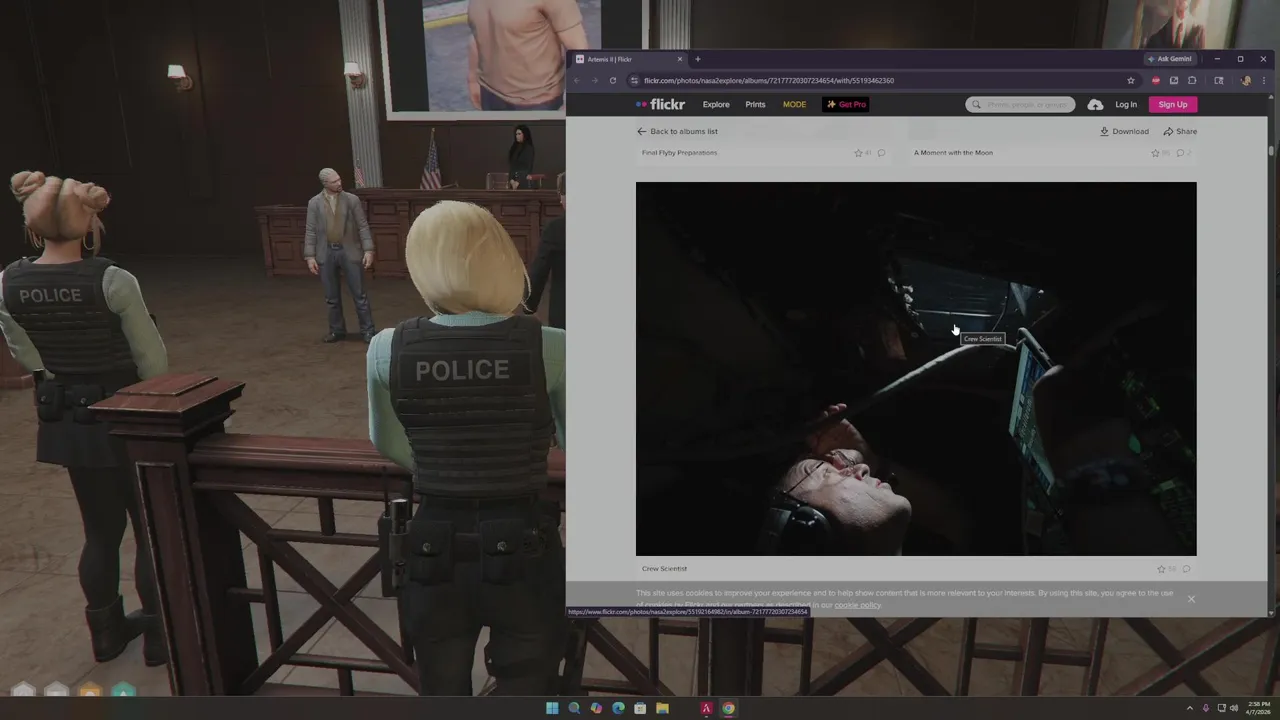The height and width of the screenshot is (720, 1280).
Task: Dismiss the cookie notice with the X
Action: point(1191,598)
